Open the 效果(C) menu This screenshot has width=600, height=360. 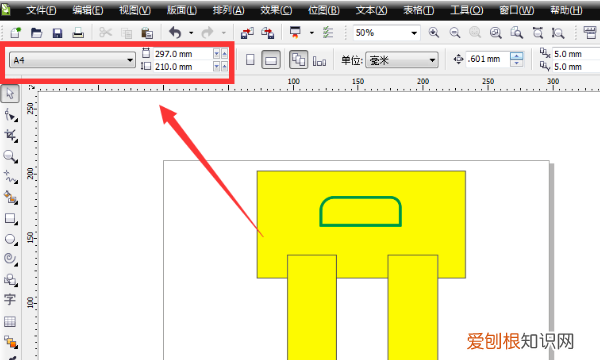point(276,10)
